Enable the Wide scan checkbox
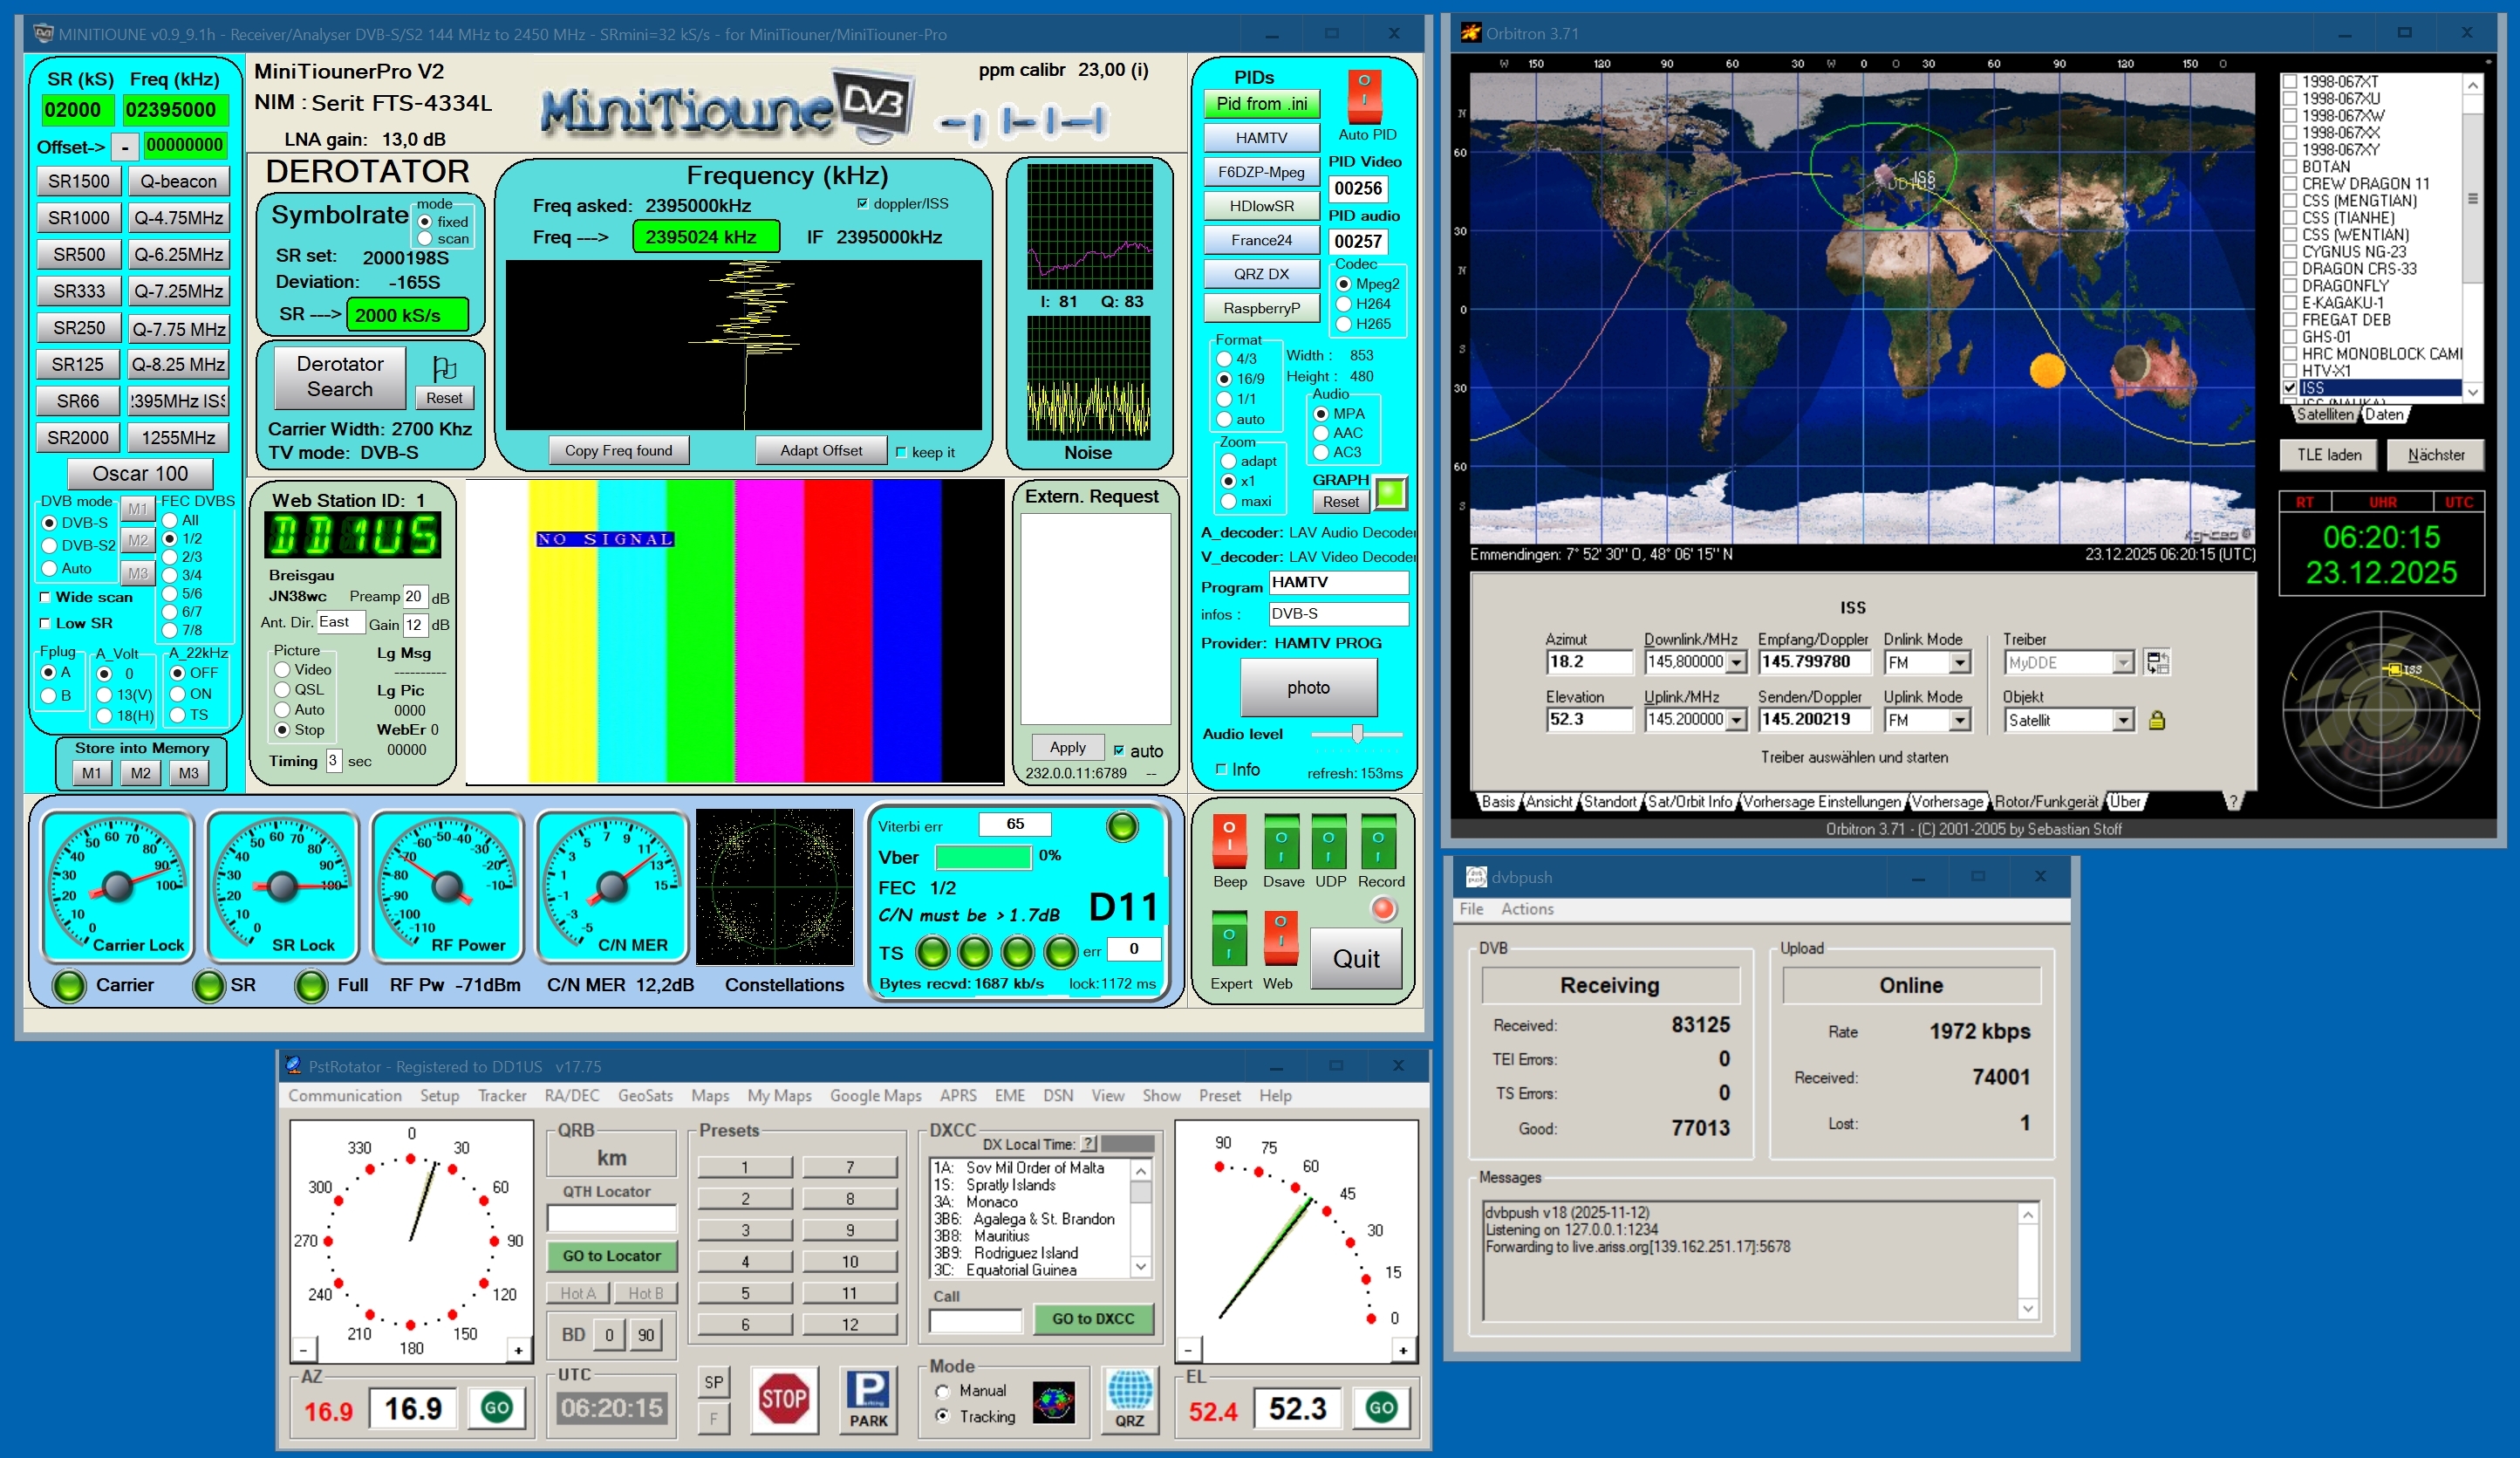The height and width of the screenshot is (1458, 2520). [x=45, y=597]
